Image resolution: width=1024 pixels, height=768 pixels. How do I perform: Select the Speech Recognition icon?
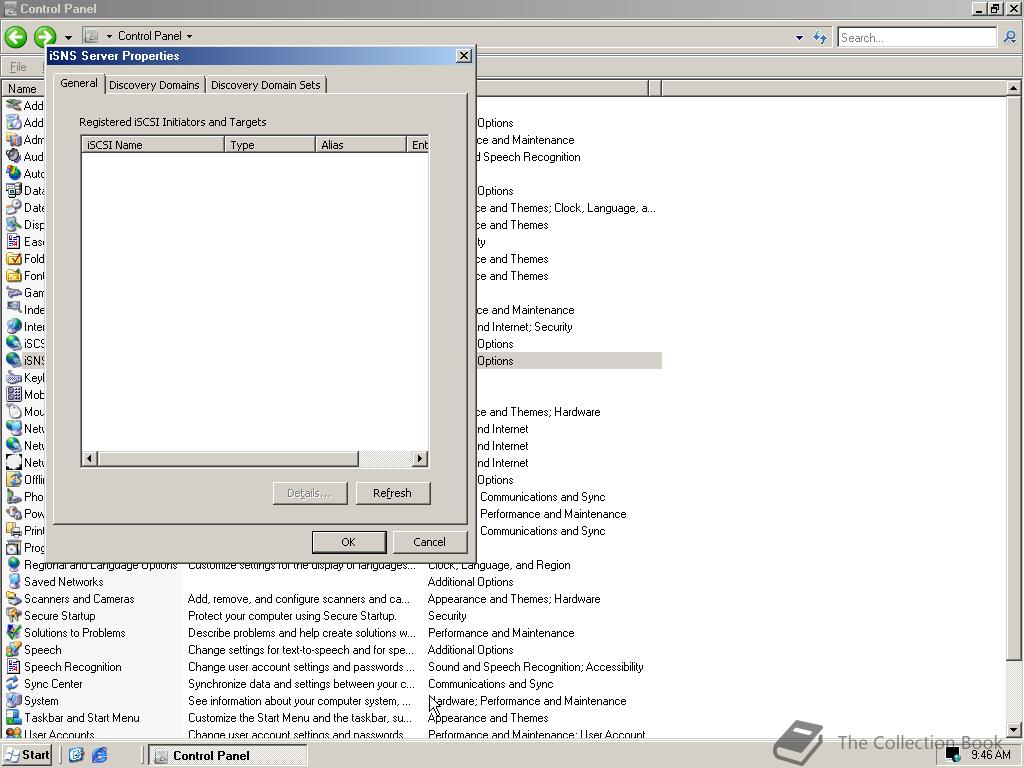pos(13,667)
